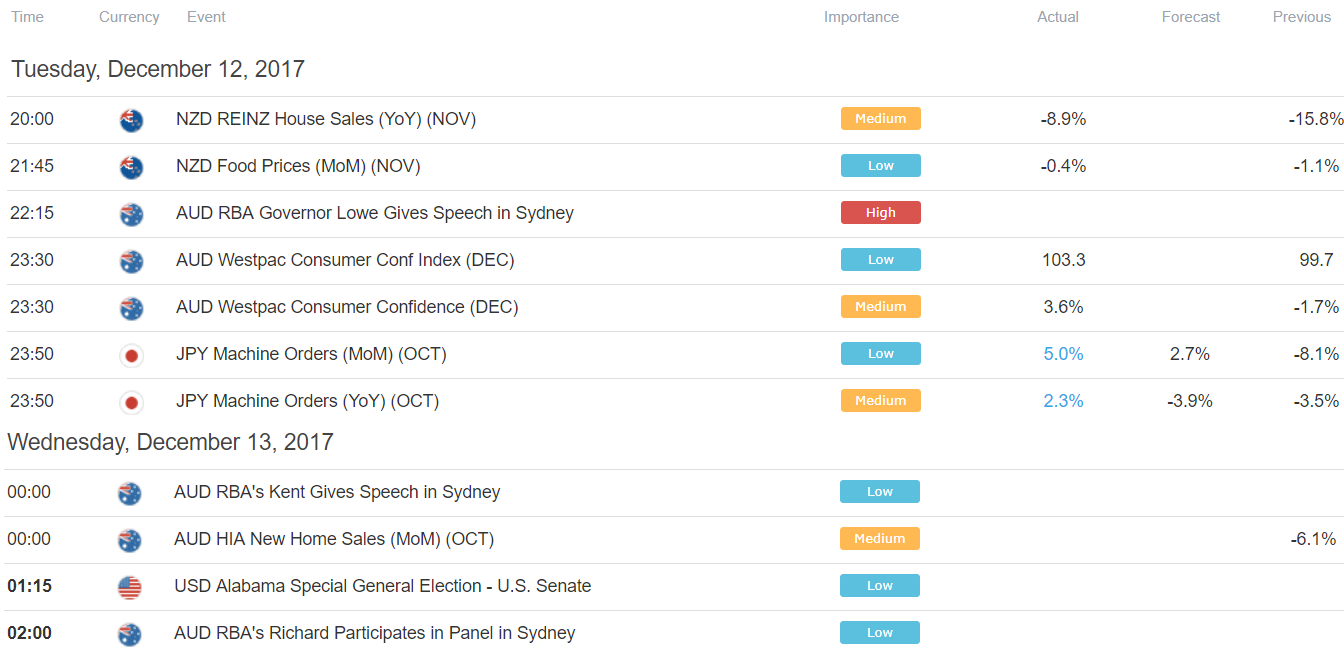Click Australia flag beside Westpac Consumer Conf Index
This screenshot has height=650, width=1344.
[x=131, y=261]
